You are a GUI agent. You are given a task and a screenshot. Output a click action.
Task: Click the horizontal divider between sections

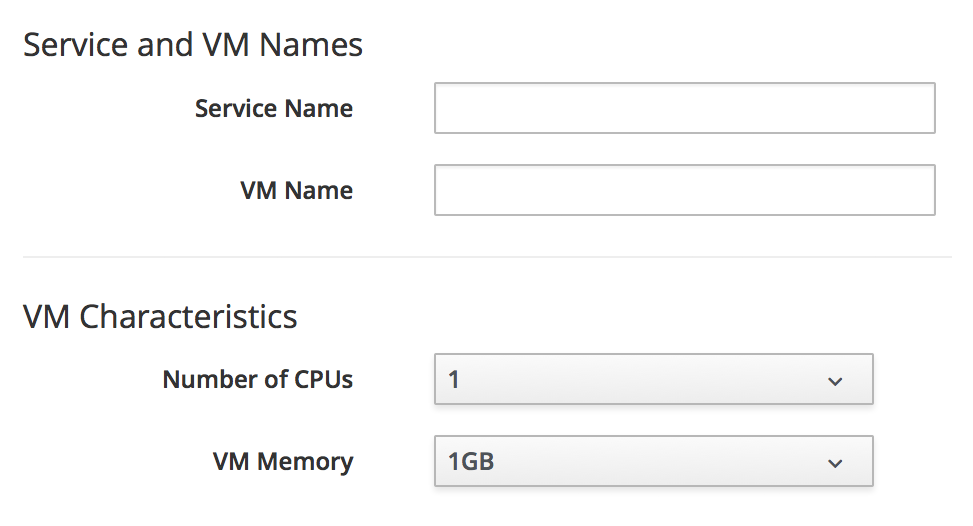487,257
